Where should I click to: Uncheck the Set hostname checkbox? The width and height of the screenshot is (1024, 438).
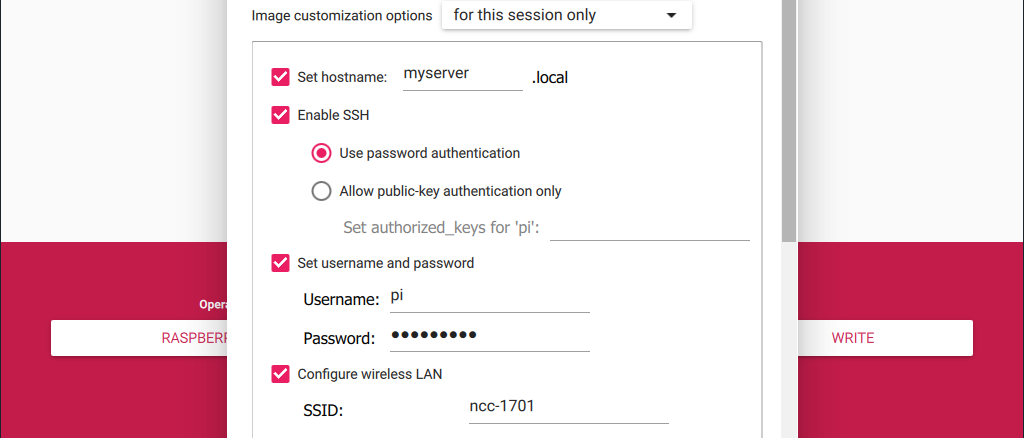[280, 77]
